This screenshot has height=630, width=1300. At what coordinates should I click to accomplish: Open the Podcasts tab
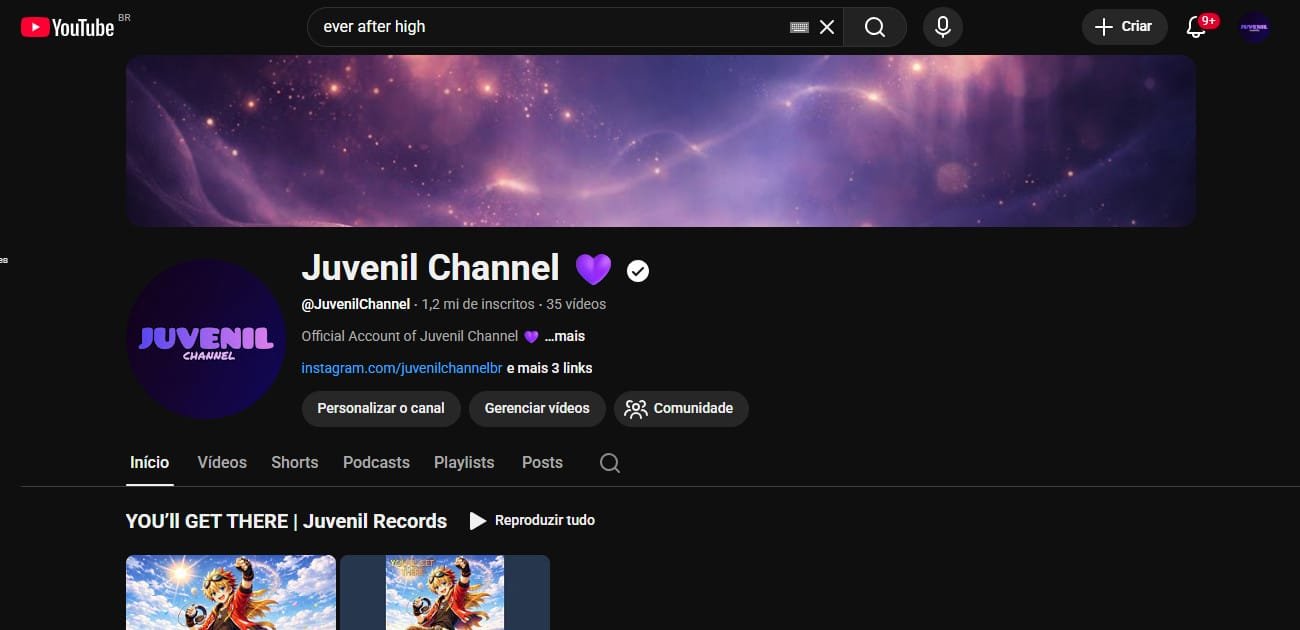(376, 462)
